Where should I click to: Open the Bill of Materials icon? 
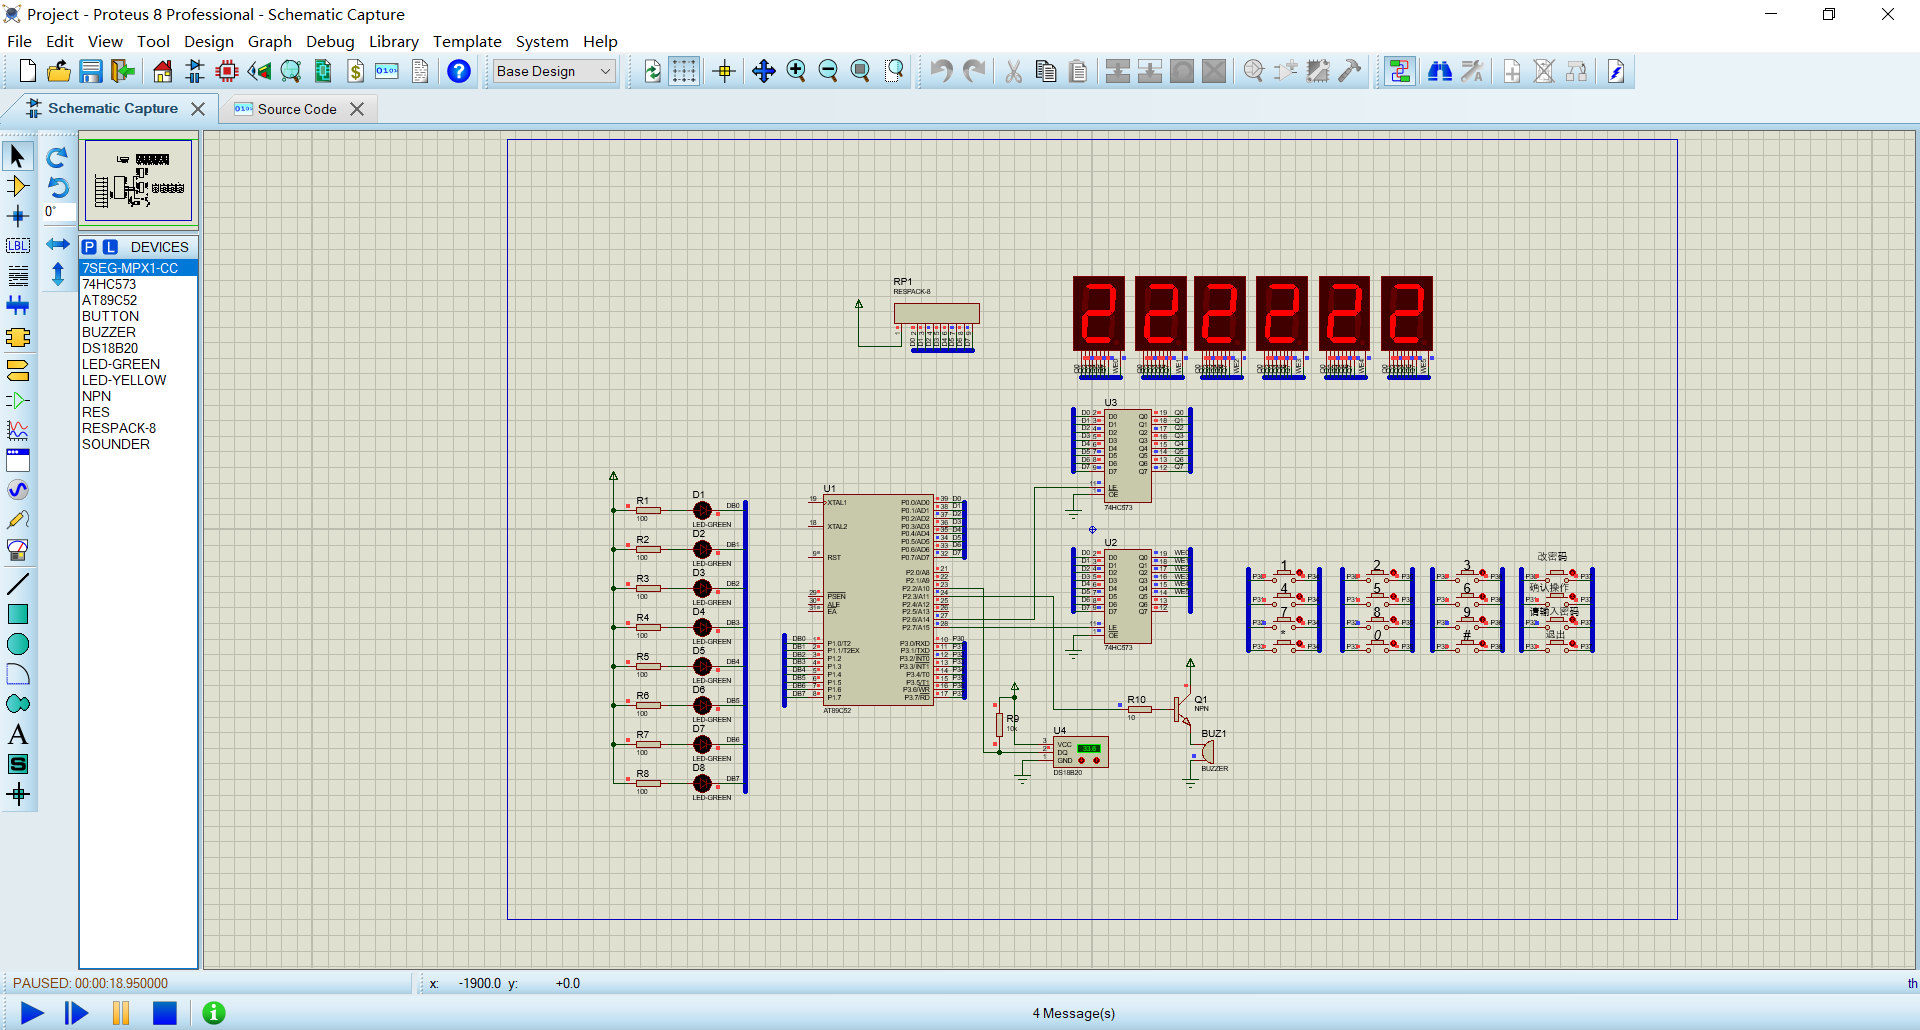pos(355,71)
